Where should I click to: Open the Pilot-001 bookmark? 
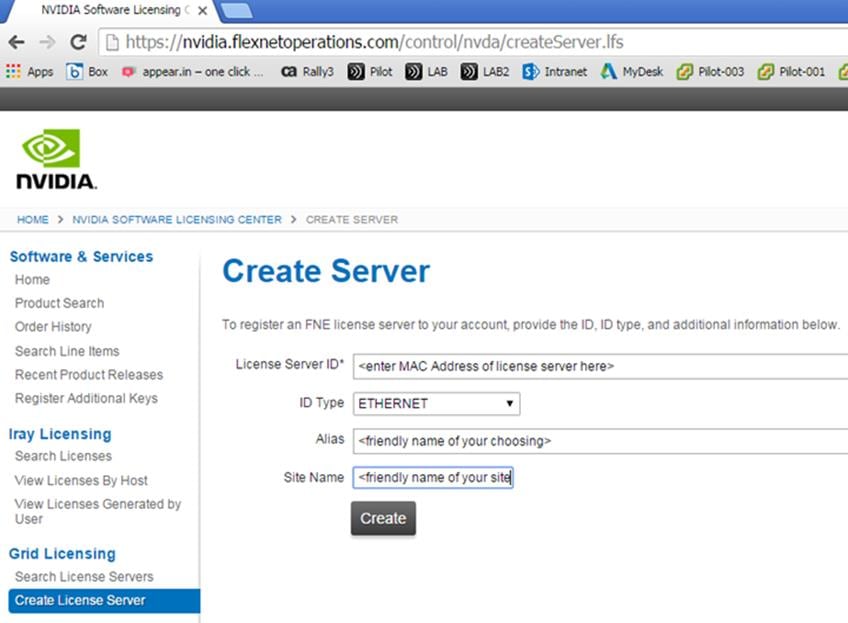791,71
